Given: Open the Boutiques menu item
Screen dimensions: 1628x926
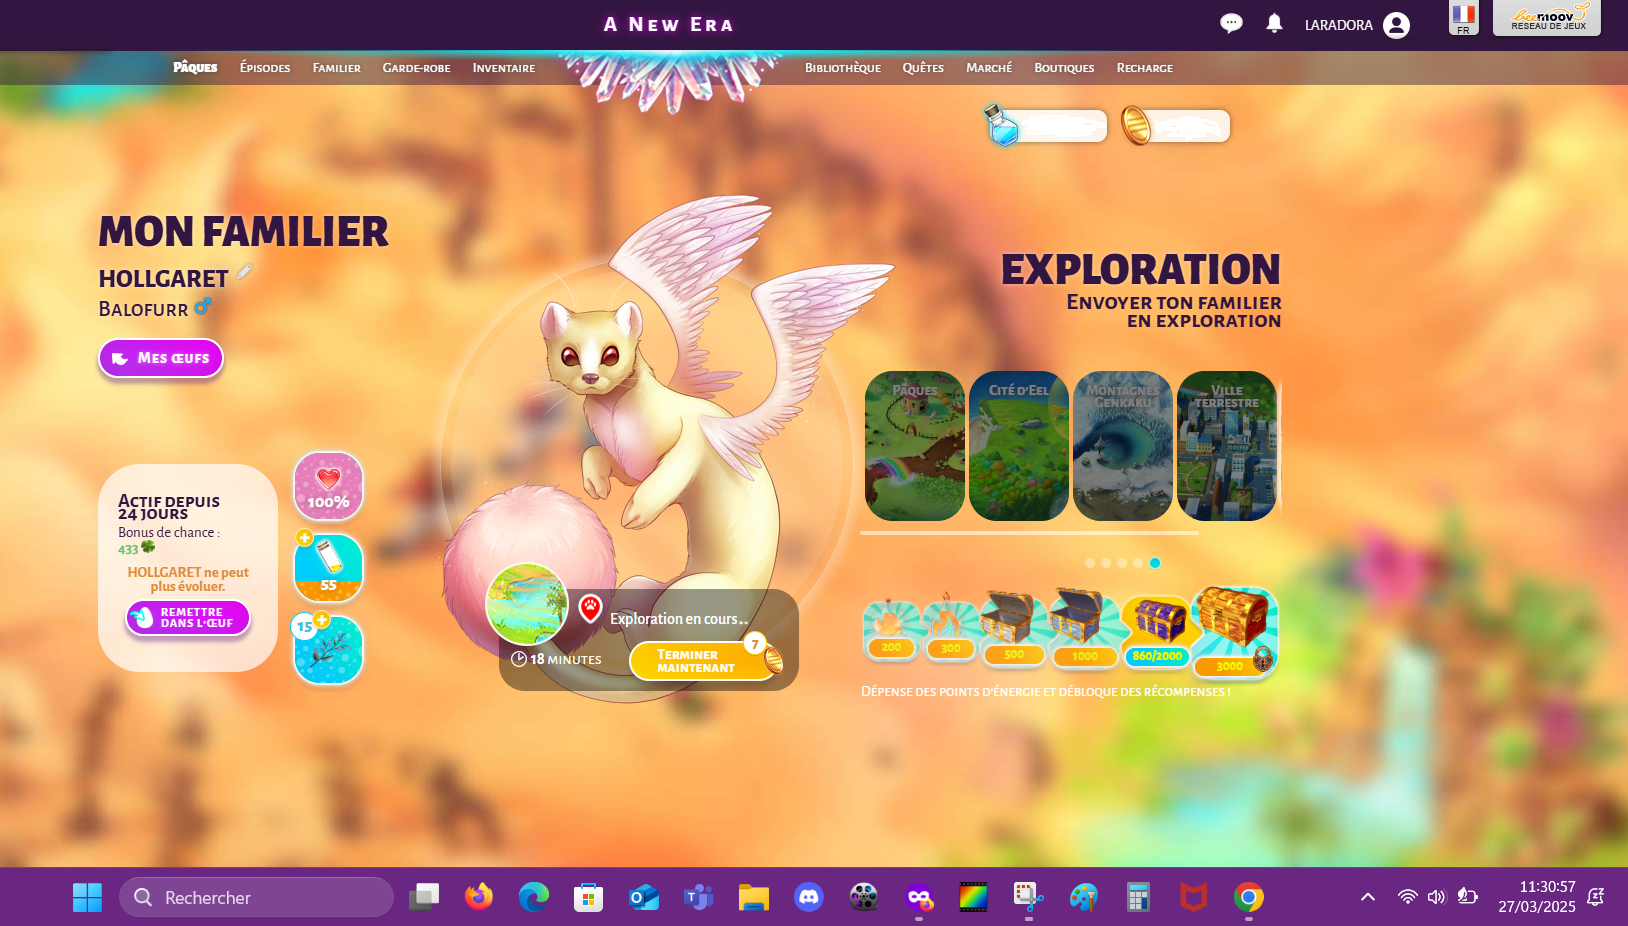Looking at the screenshot, I should pos(1064,68).
